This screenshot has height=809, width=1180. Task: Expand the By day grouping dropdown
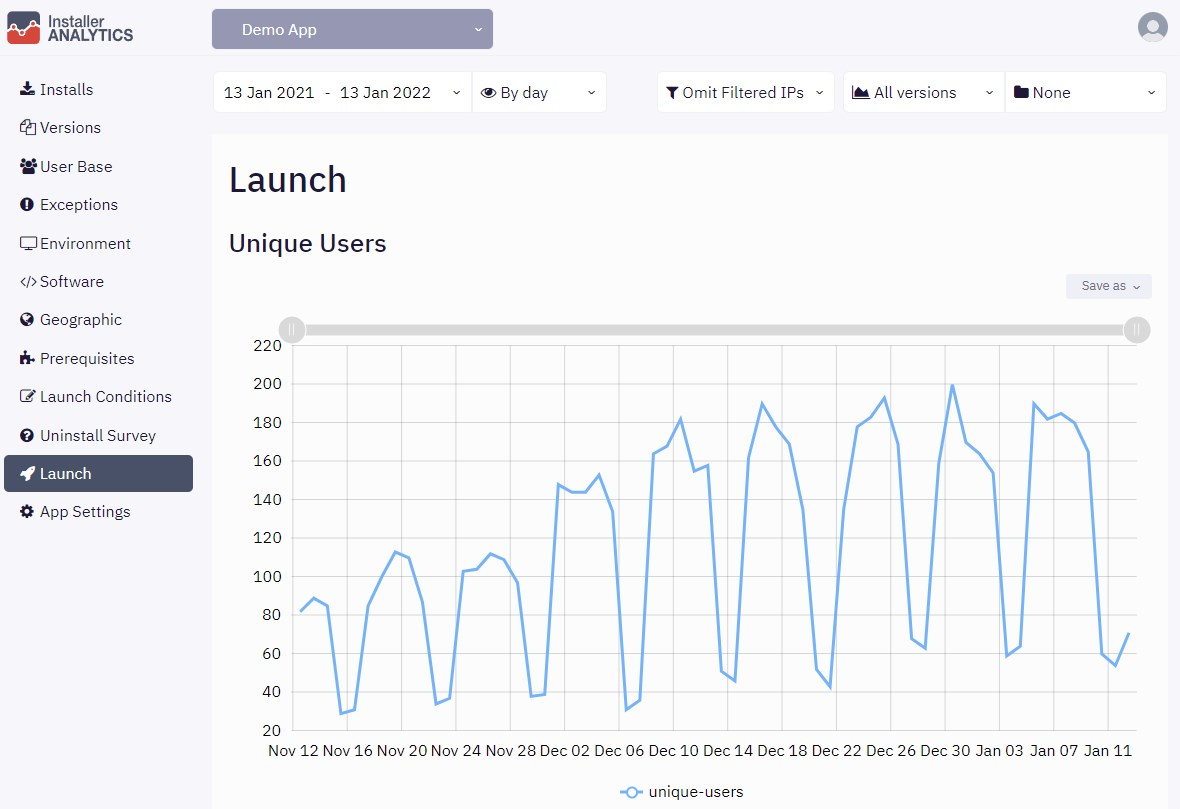tap(539, 93)
